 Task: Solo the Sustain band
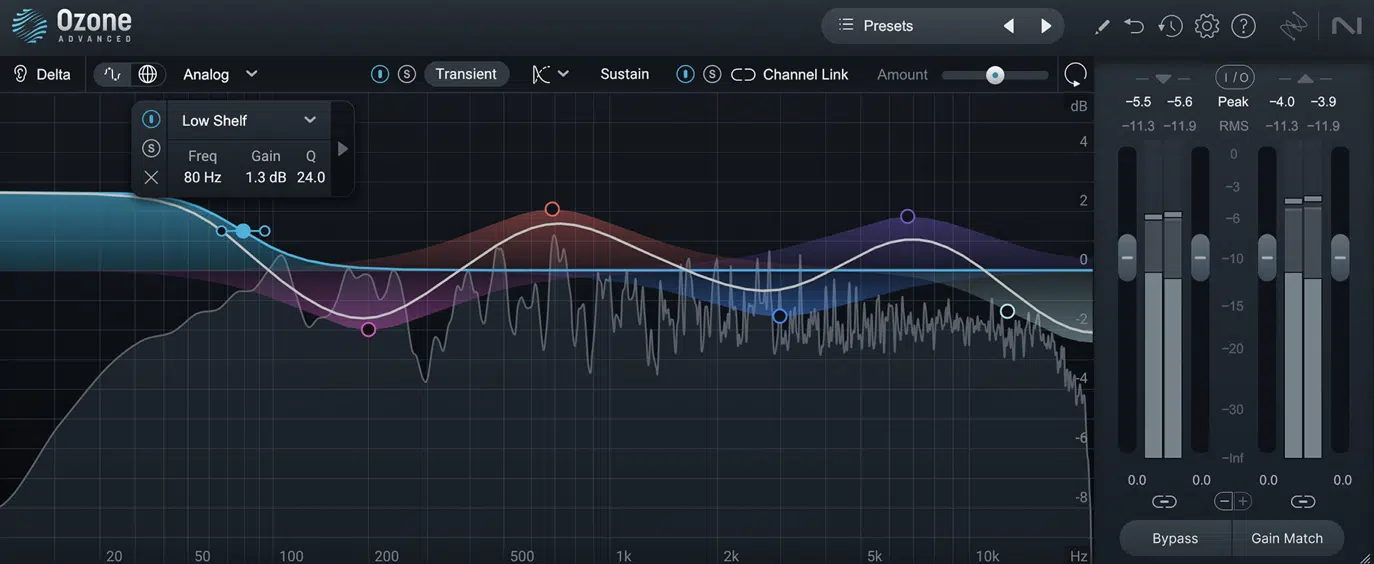click(712, 74)
